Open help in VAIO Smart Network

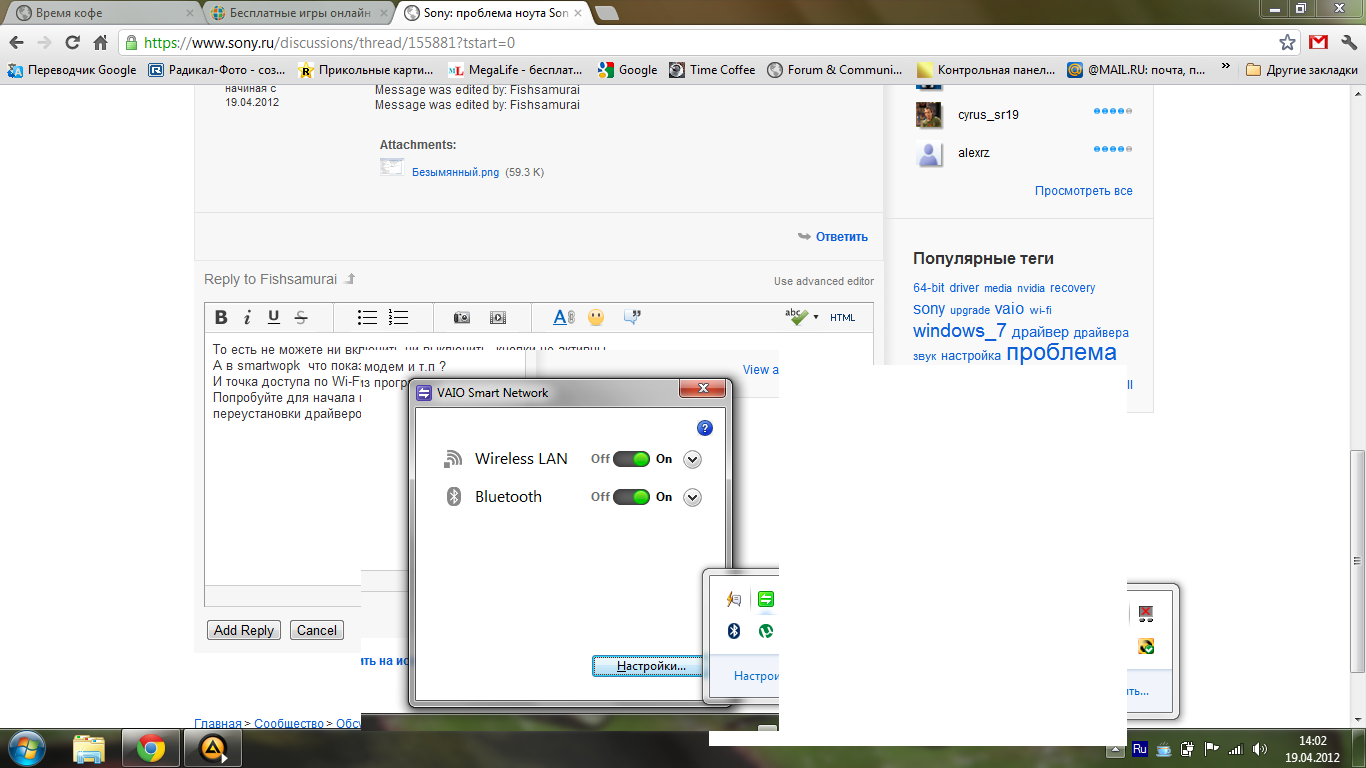click(704, 428)
